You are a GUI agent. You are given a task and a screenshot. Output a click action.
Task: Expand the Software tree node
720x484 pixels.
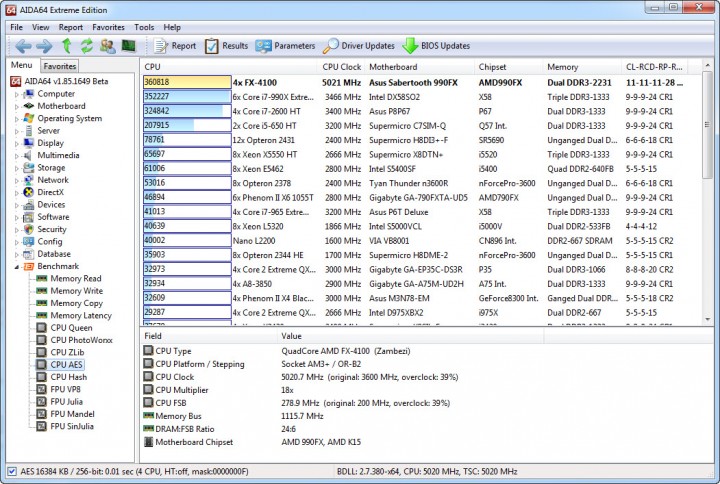tap(17, 217)
